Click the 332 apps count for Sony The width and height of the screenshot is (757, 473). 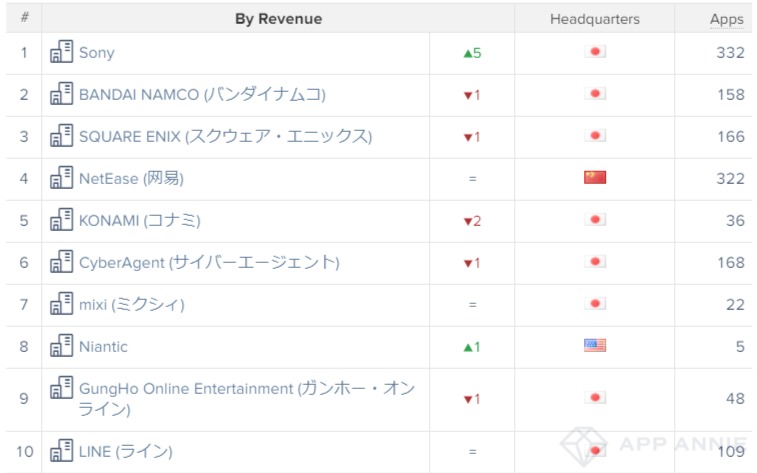tap(730, 52)
